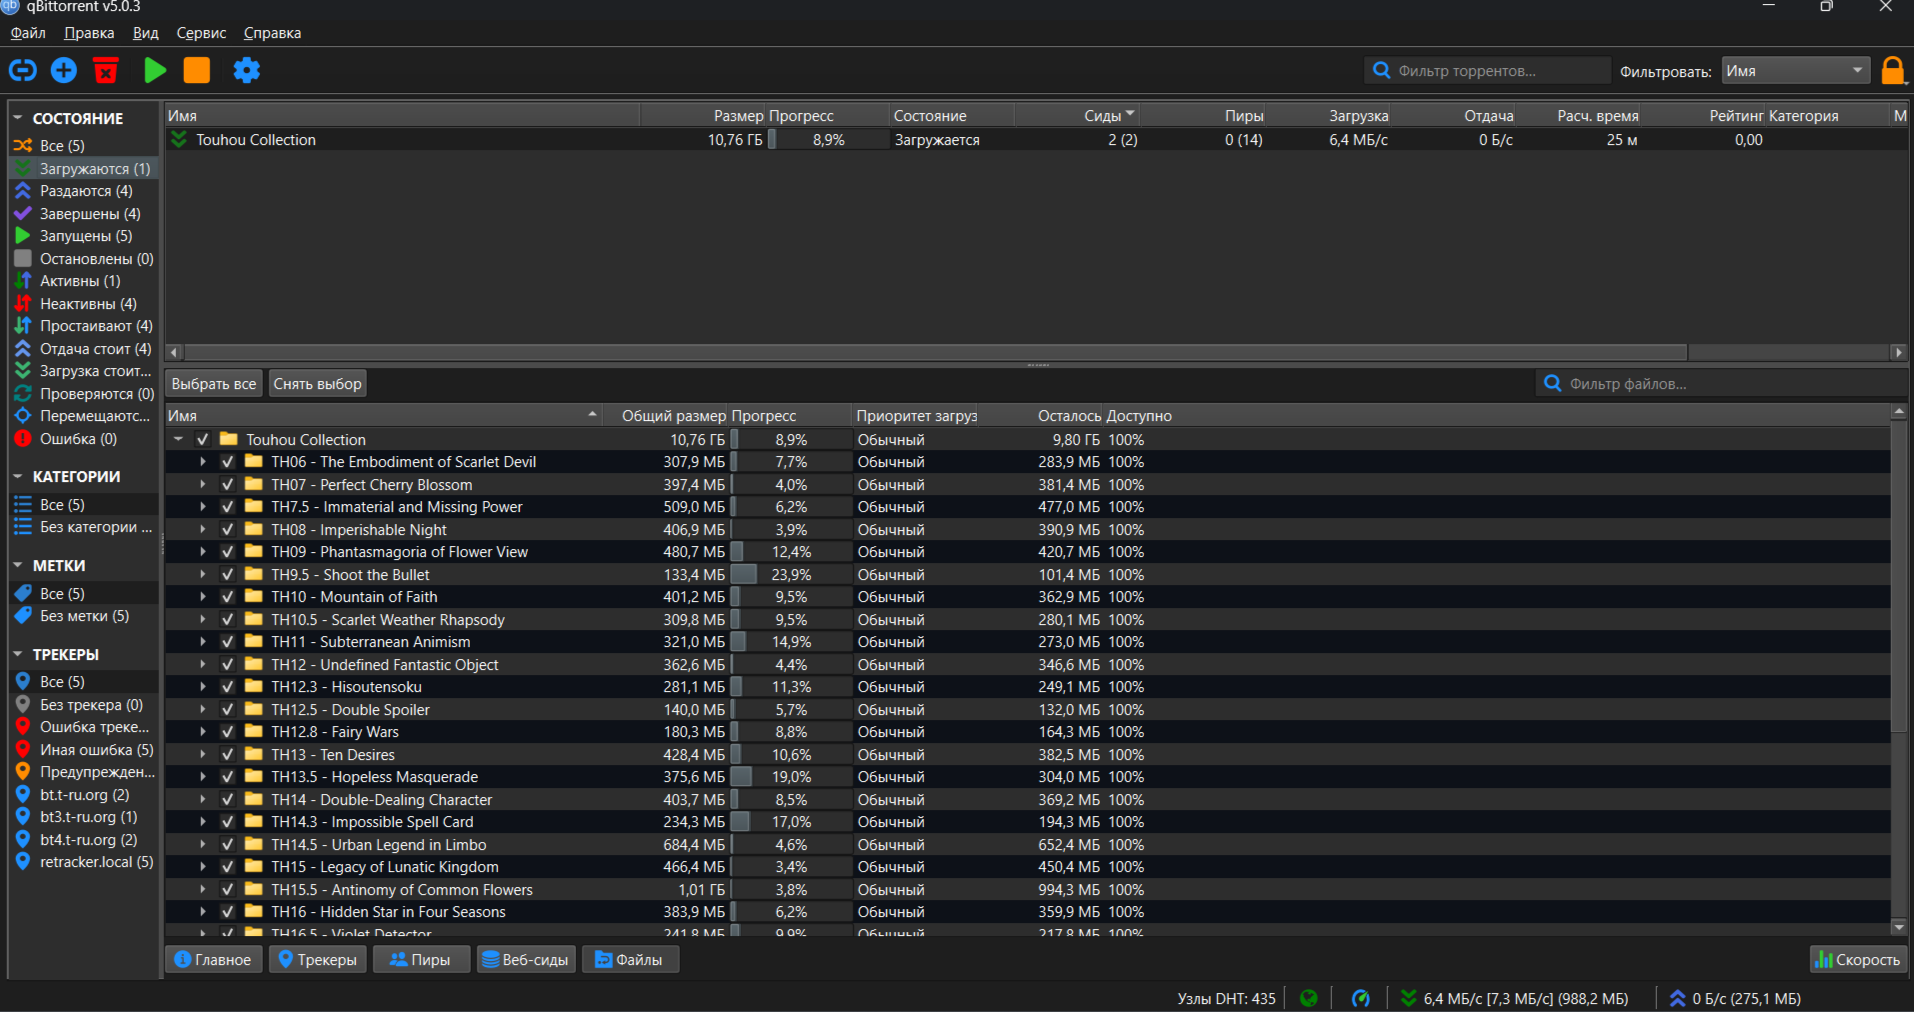Click the Touhou Collection torrent progress bar
1914x1012 pixels.
(828, 140)
